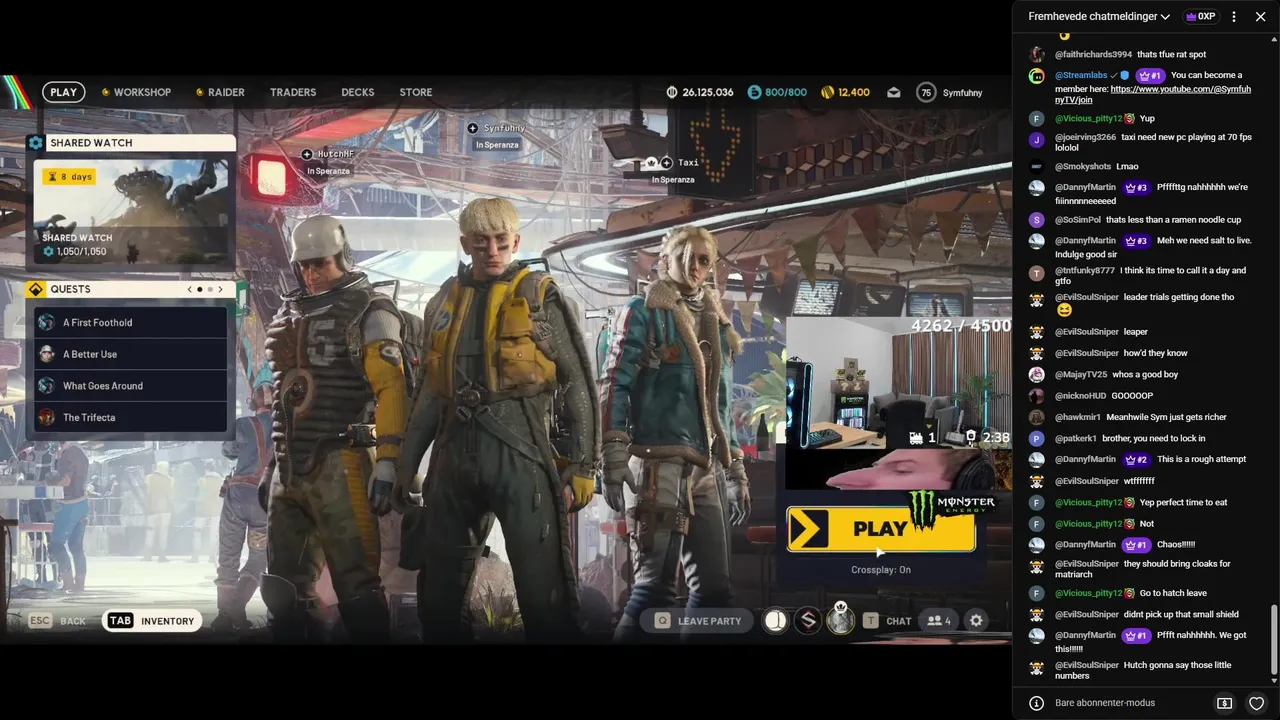This screenshot has width=1280, height=720.
Task: Close the live chat panel
Action: click(x=1260, y=17)
